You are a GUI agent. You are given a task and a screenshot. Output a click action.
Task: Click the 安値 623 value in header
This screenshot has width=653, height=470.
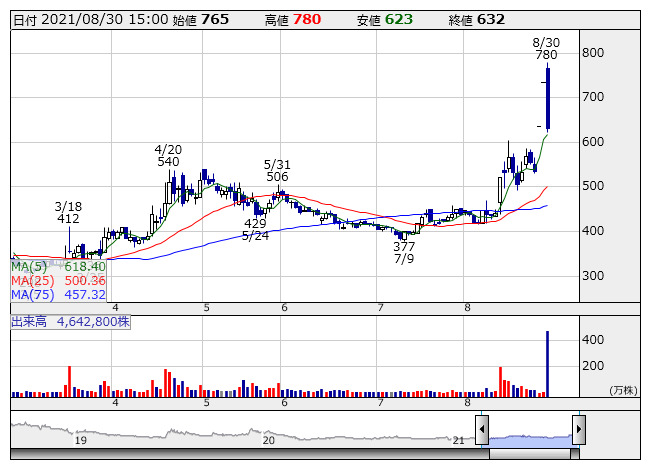pos(399,20)
